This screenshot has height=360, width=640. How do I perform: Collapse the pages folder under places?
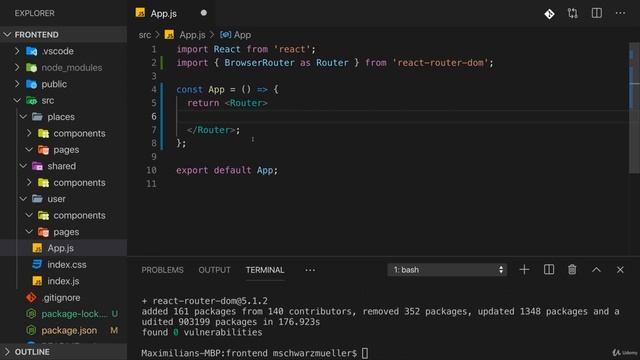(29, 150)
